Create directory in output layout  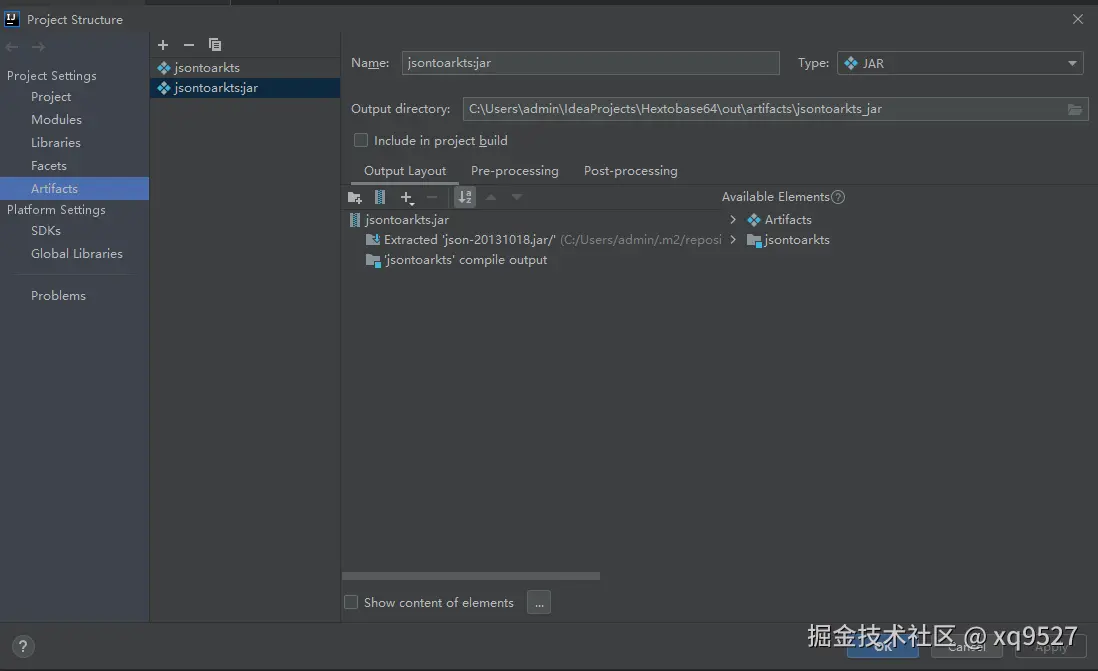coord(355,198)
